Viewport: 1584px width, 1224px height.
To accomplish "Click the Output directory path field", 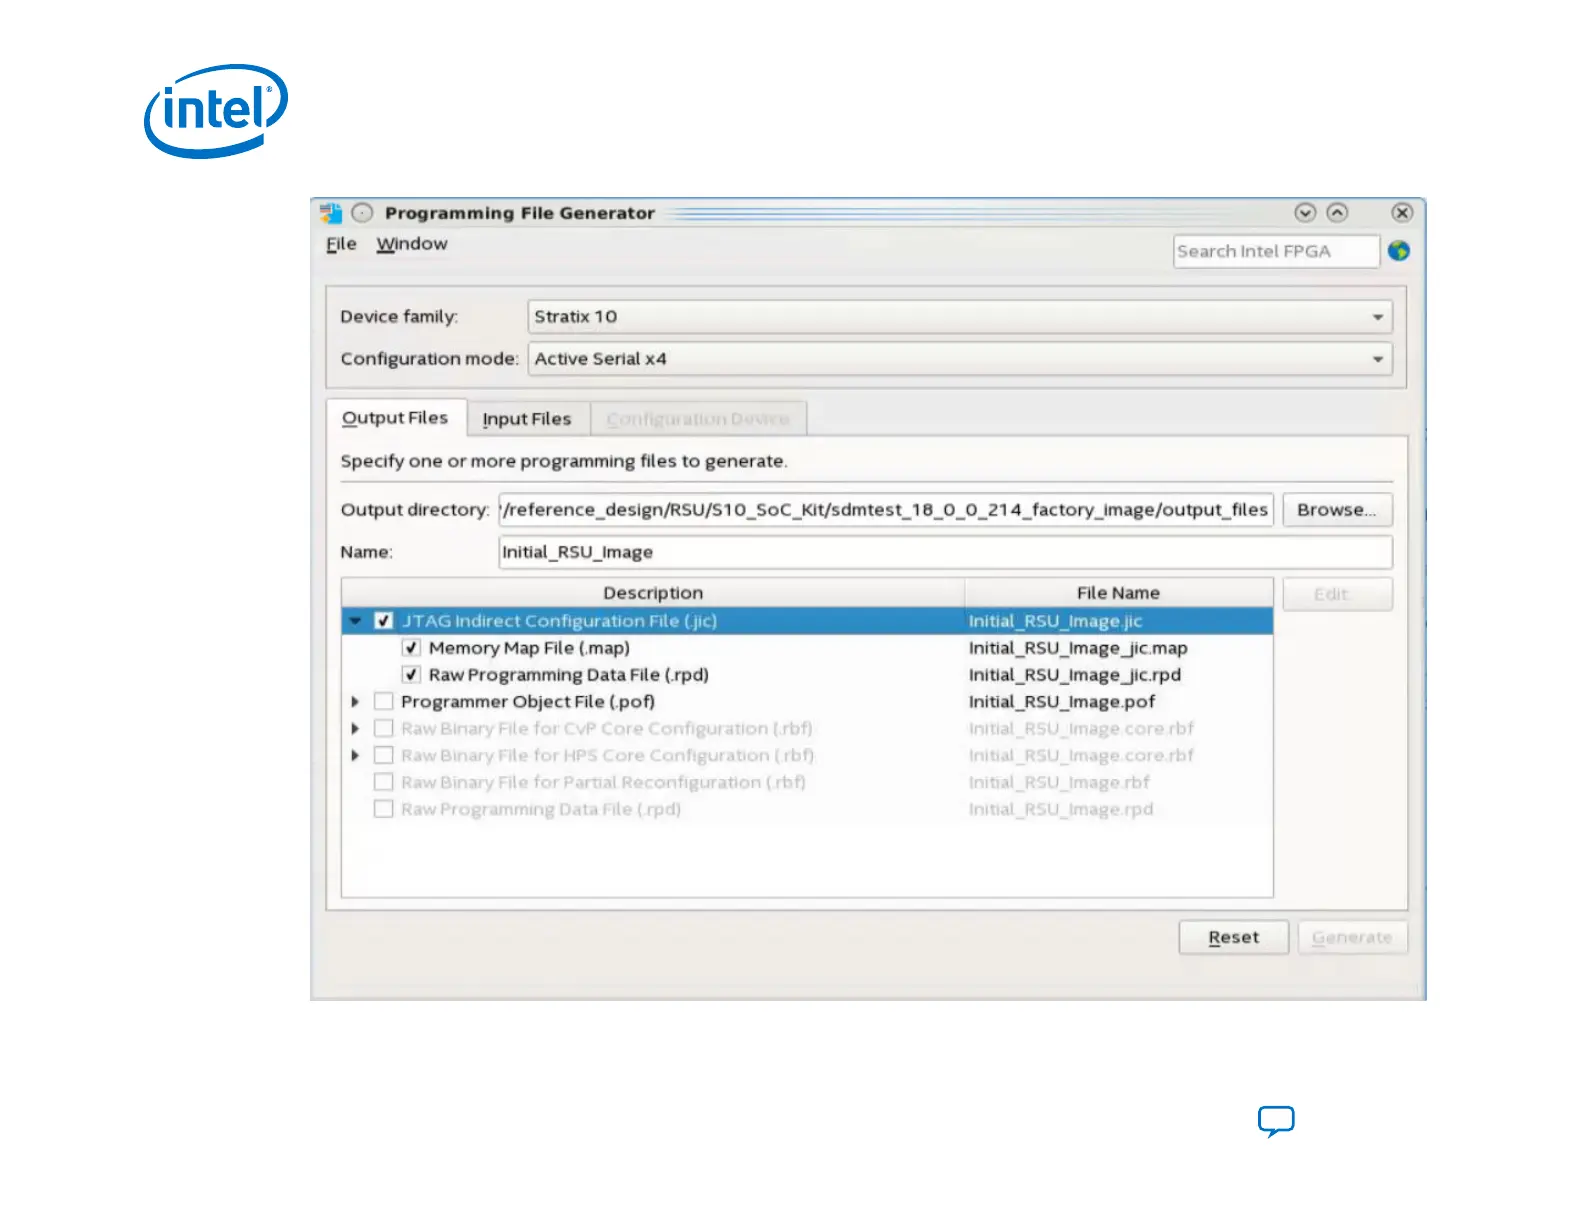I will [x=886, y=510].
